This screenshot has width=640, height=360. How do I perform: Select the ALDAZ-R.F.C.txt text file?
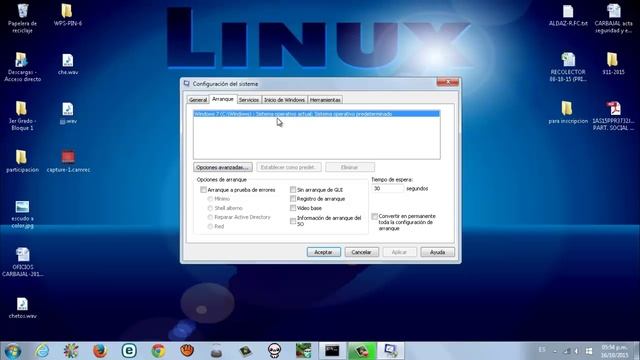[x=568, y=16]
